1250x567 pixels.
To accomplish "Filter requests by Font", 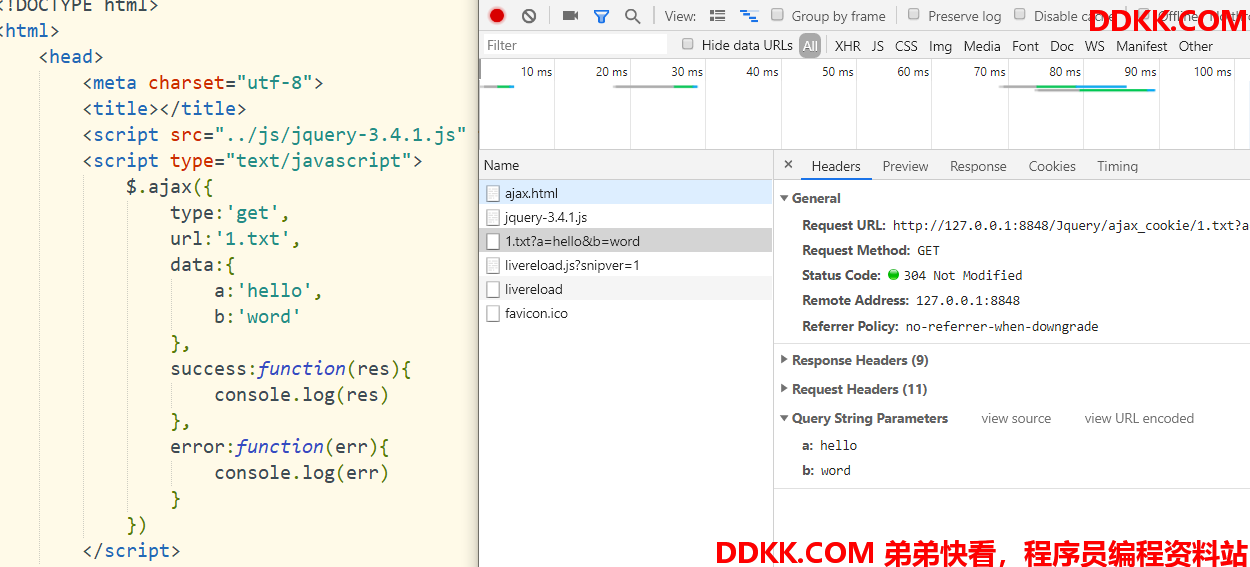I will click(x=1025, y=46).
